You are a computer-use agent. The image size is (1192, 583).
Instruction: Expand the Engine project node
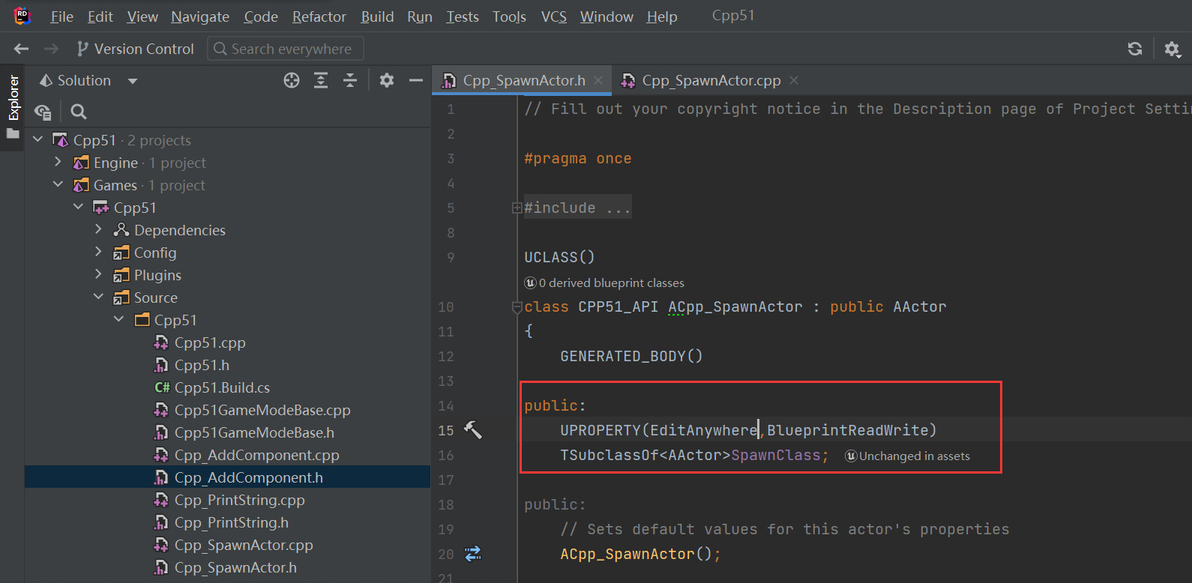pos(57,163)
